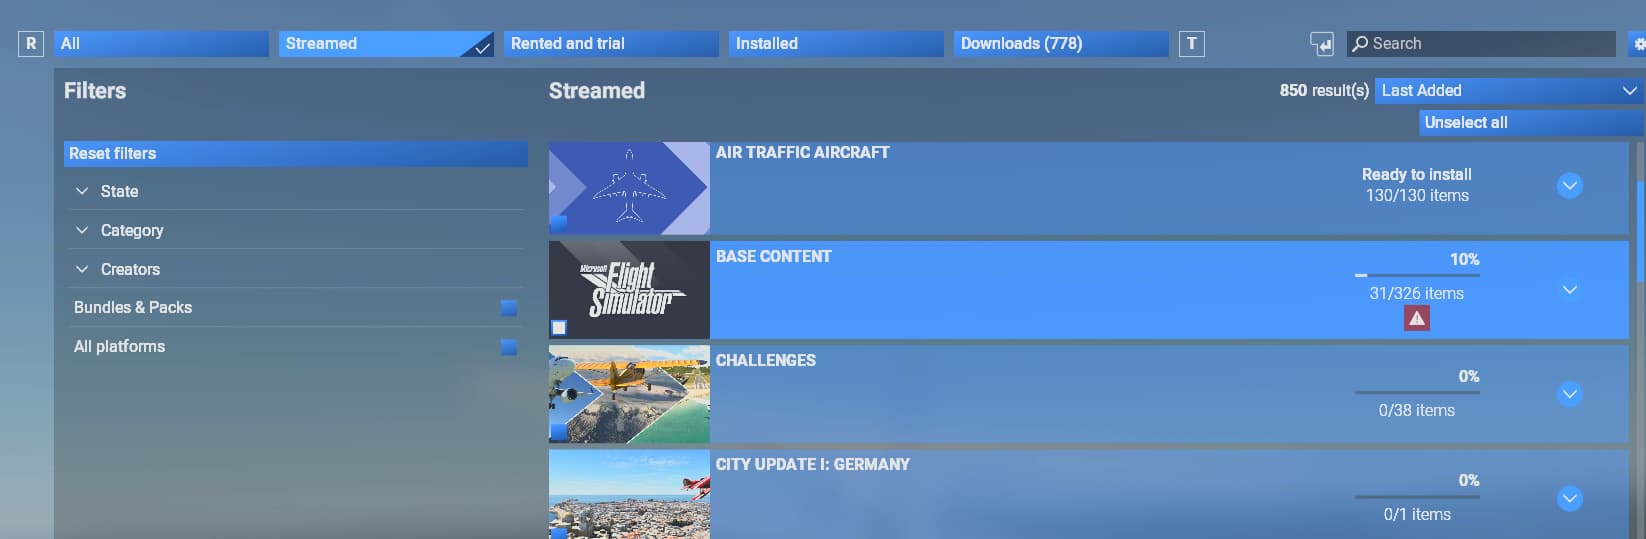Expand the City Update I: Germany chevron
The image size is (1646, 539).
click(1570, 498)
